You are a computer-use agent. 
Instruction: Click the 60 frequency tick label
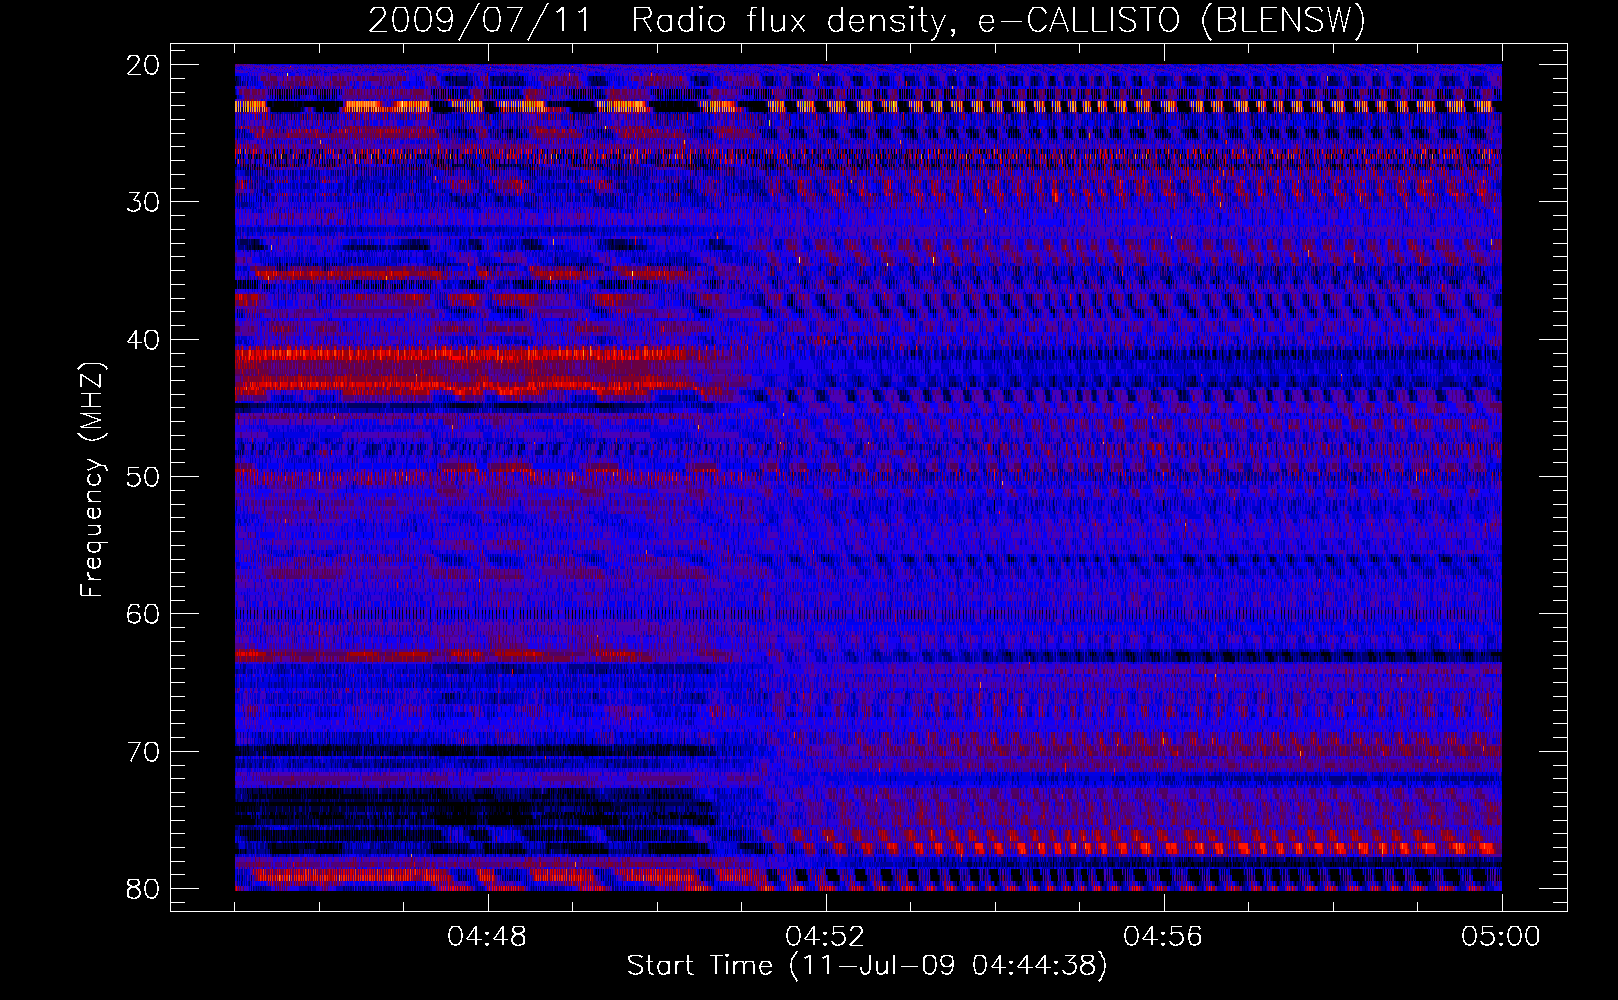coord(144,614)
